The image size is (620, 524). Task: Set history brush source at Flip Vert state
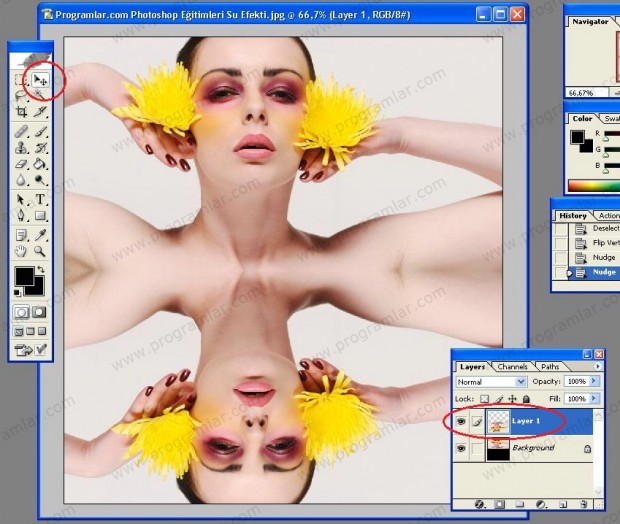pos(561,243)
